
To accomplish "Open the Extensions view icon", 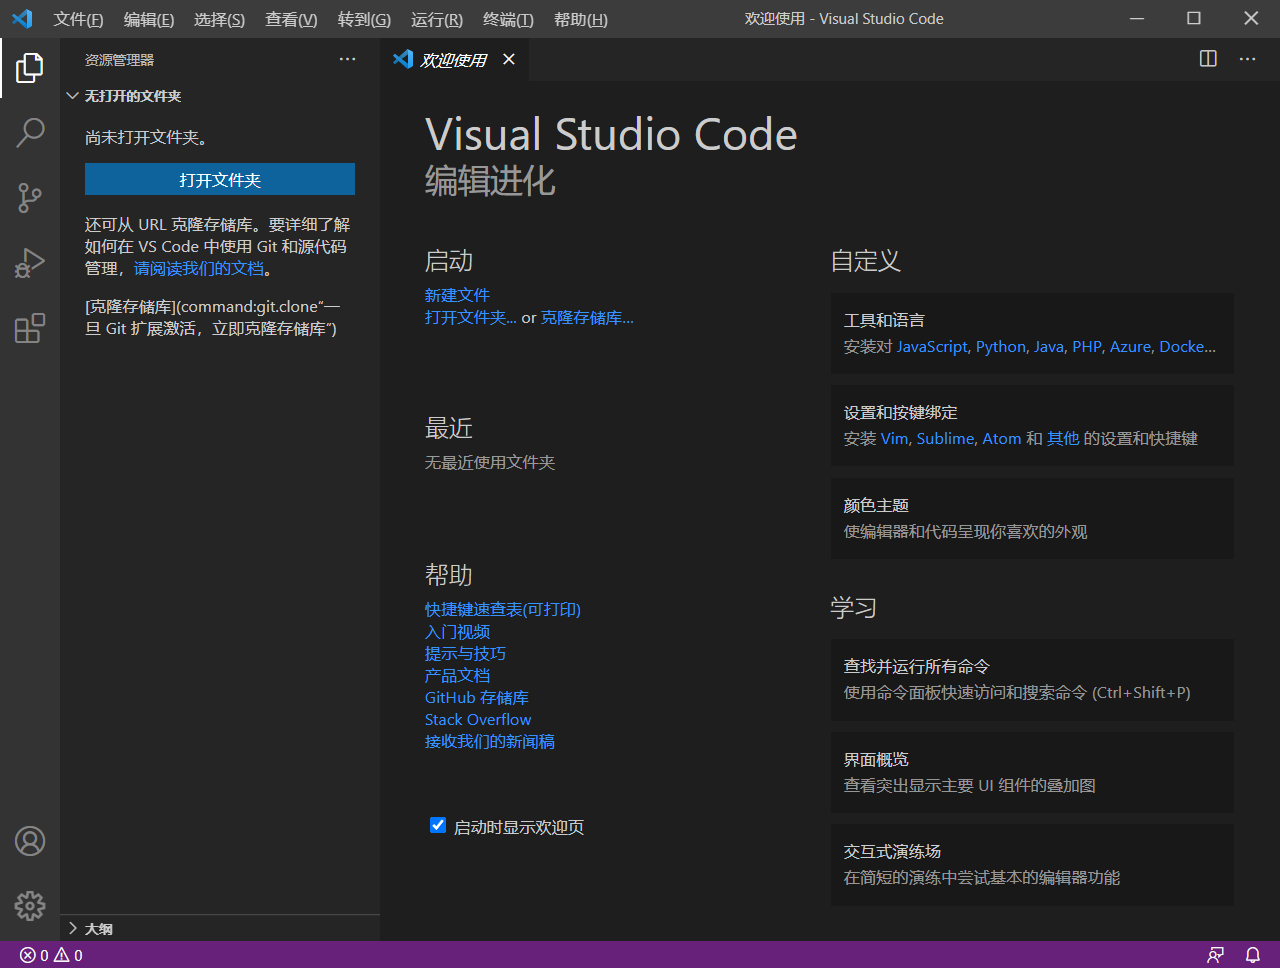I will pyautogui.click(x=30, y=328).
